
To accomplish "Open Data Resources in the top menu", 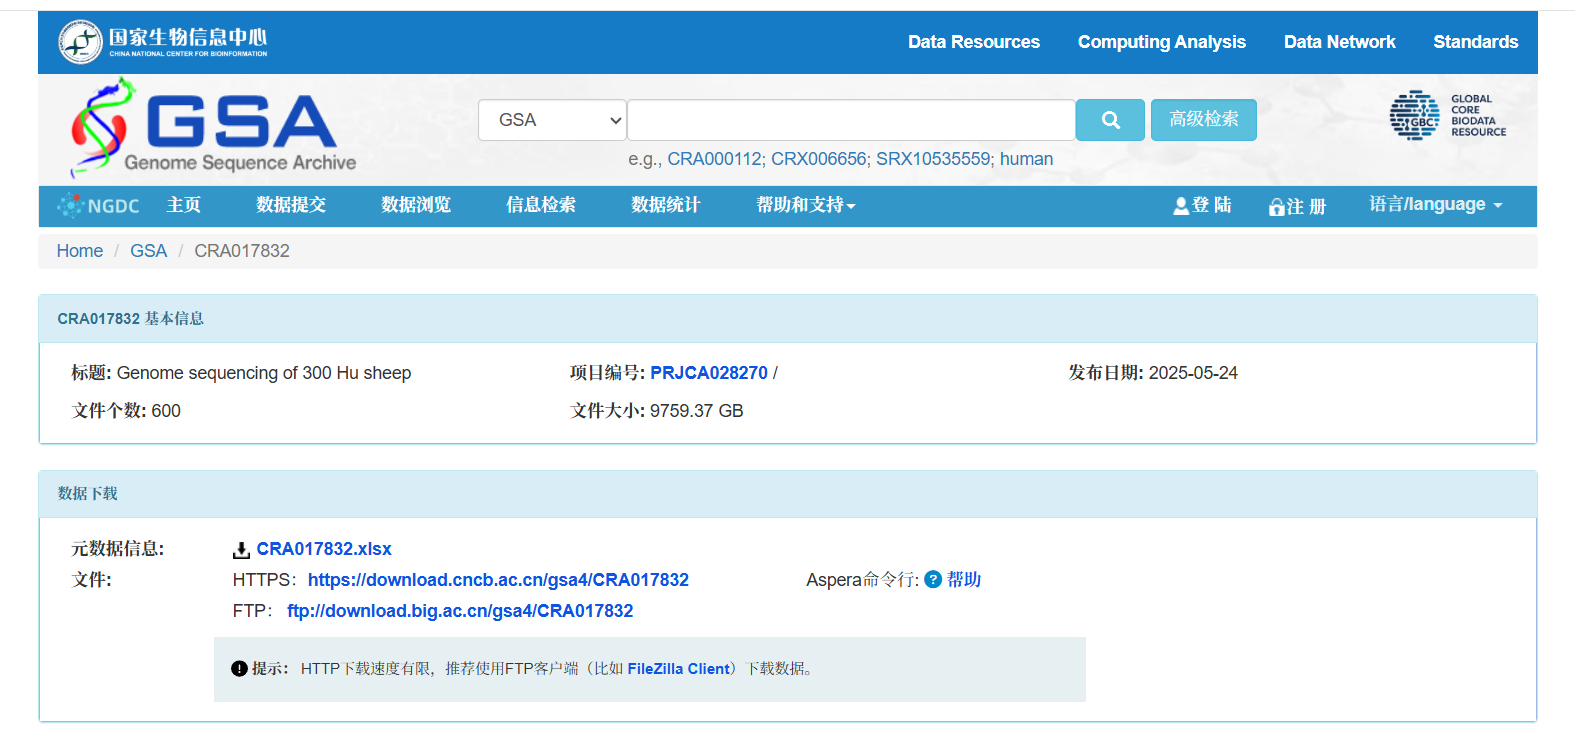I will point(974,42).
